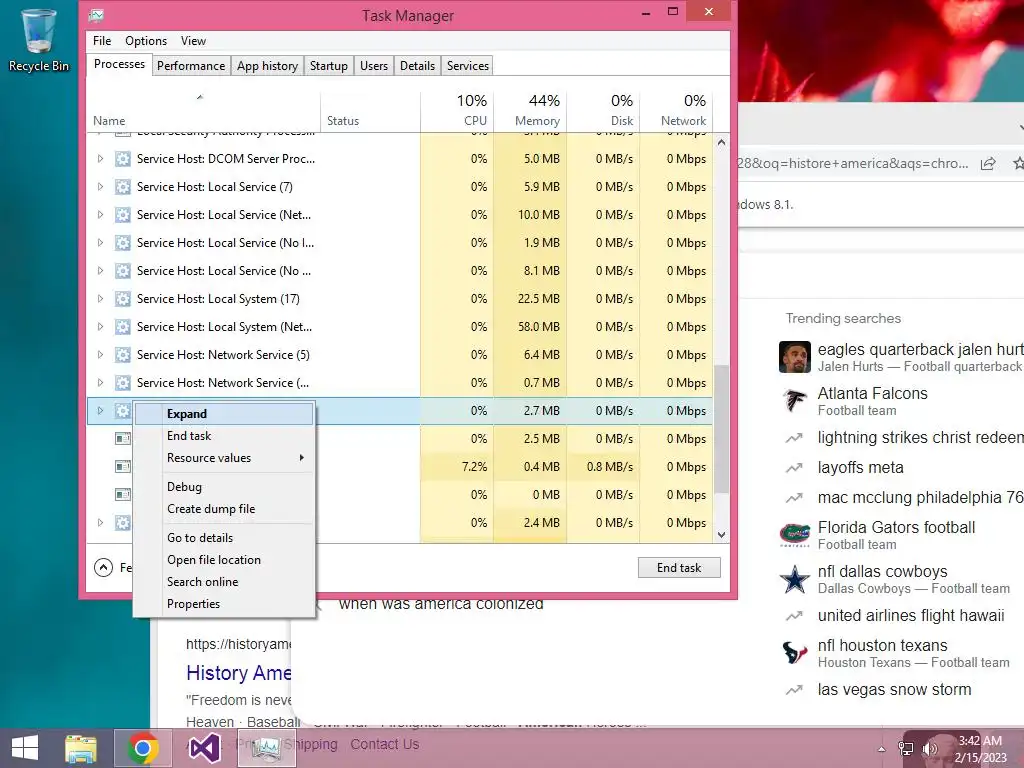Open the Options menu
Image resolution: width=1024 pixels, height=768 pixels.
(146, 40)
